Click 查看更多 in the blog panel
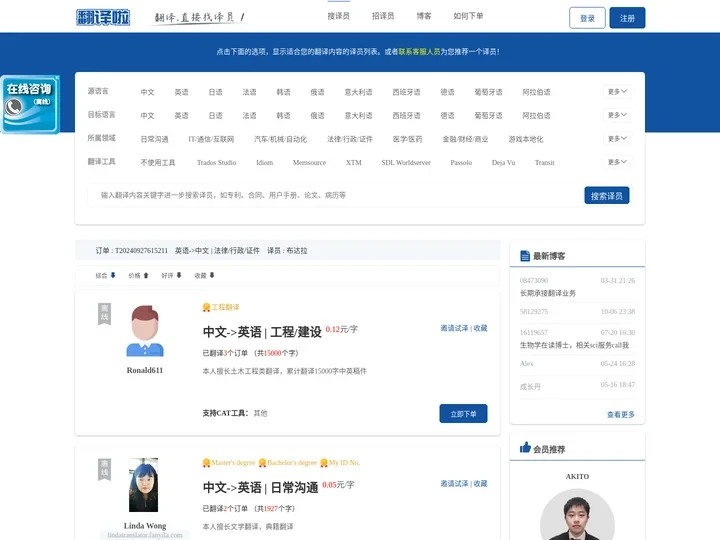 pos(621,415)
